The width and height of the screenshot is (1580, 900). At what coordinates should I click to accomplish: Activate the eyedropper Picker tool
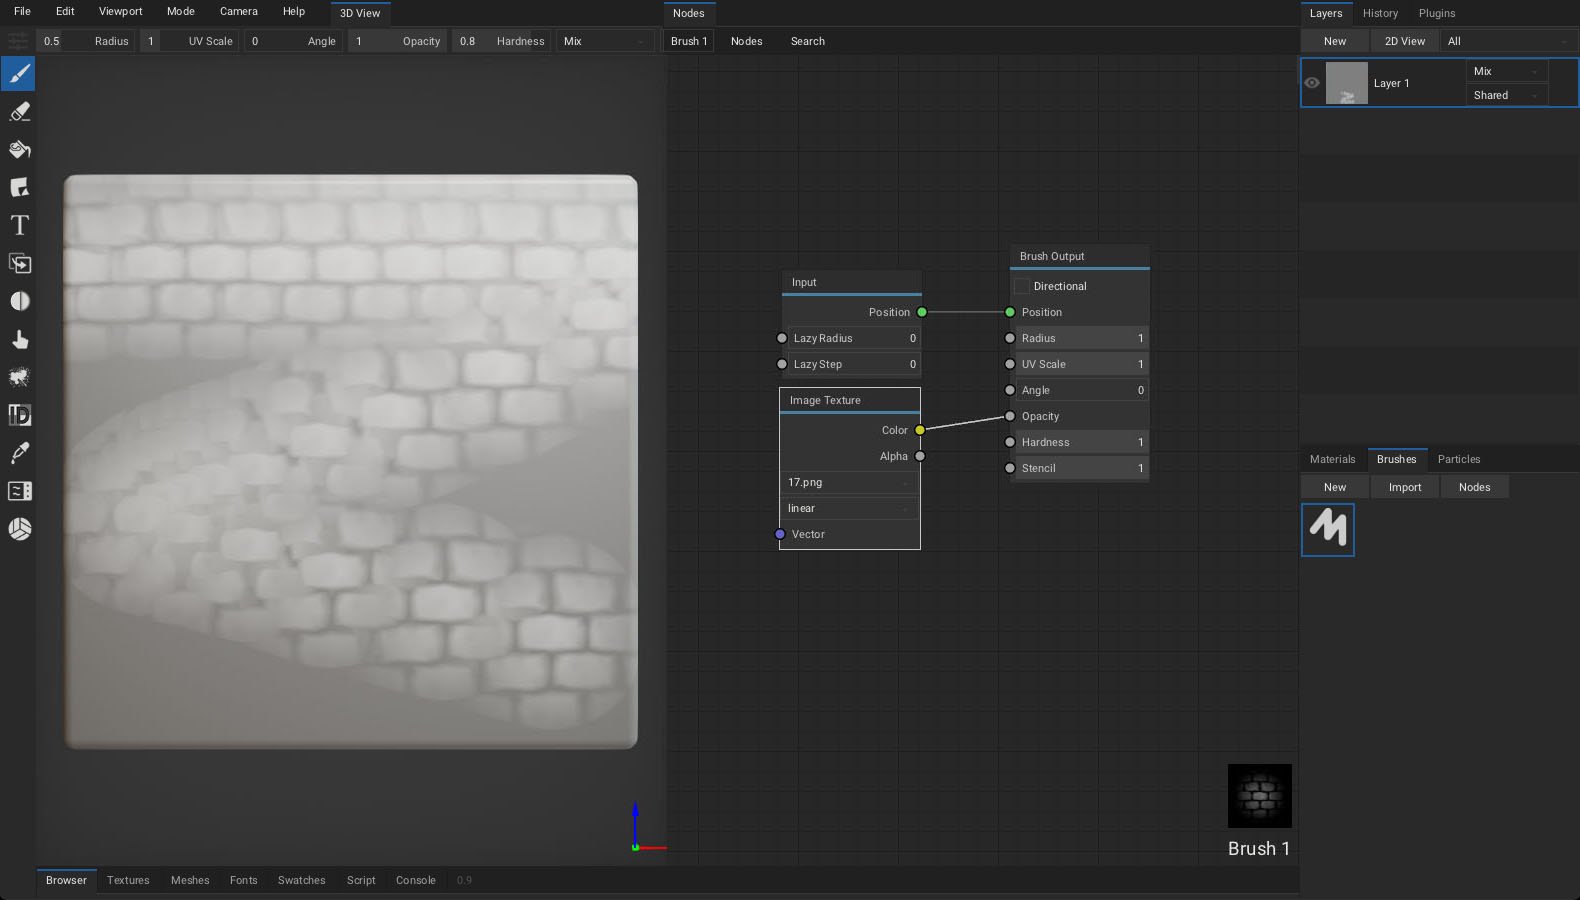pyautogui.click(x=19, y=453)
